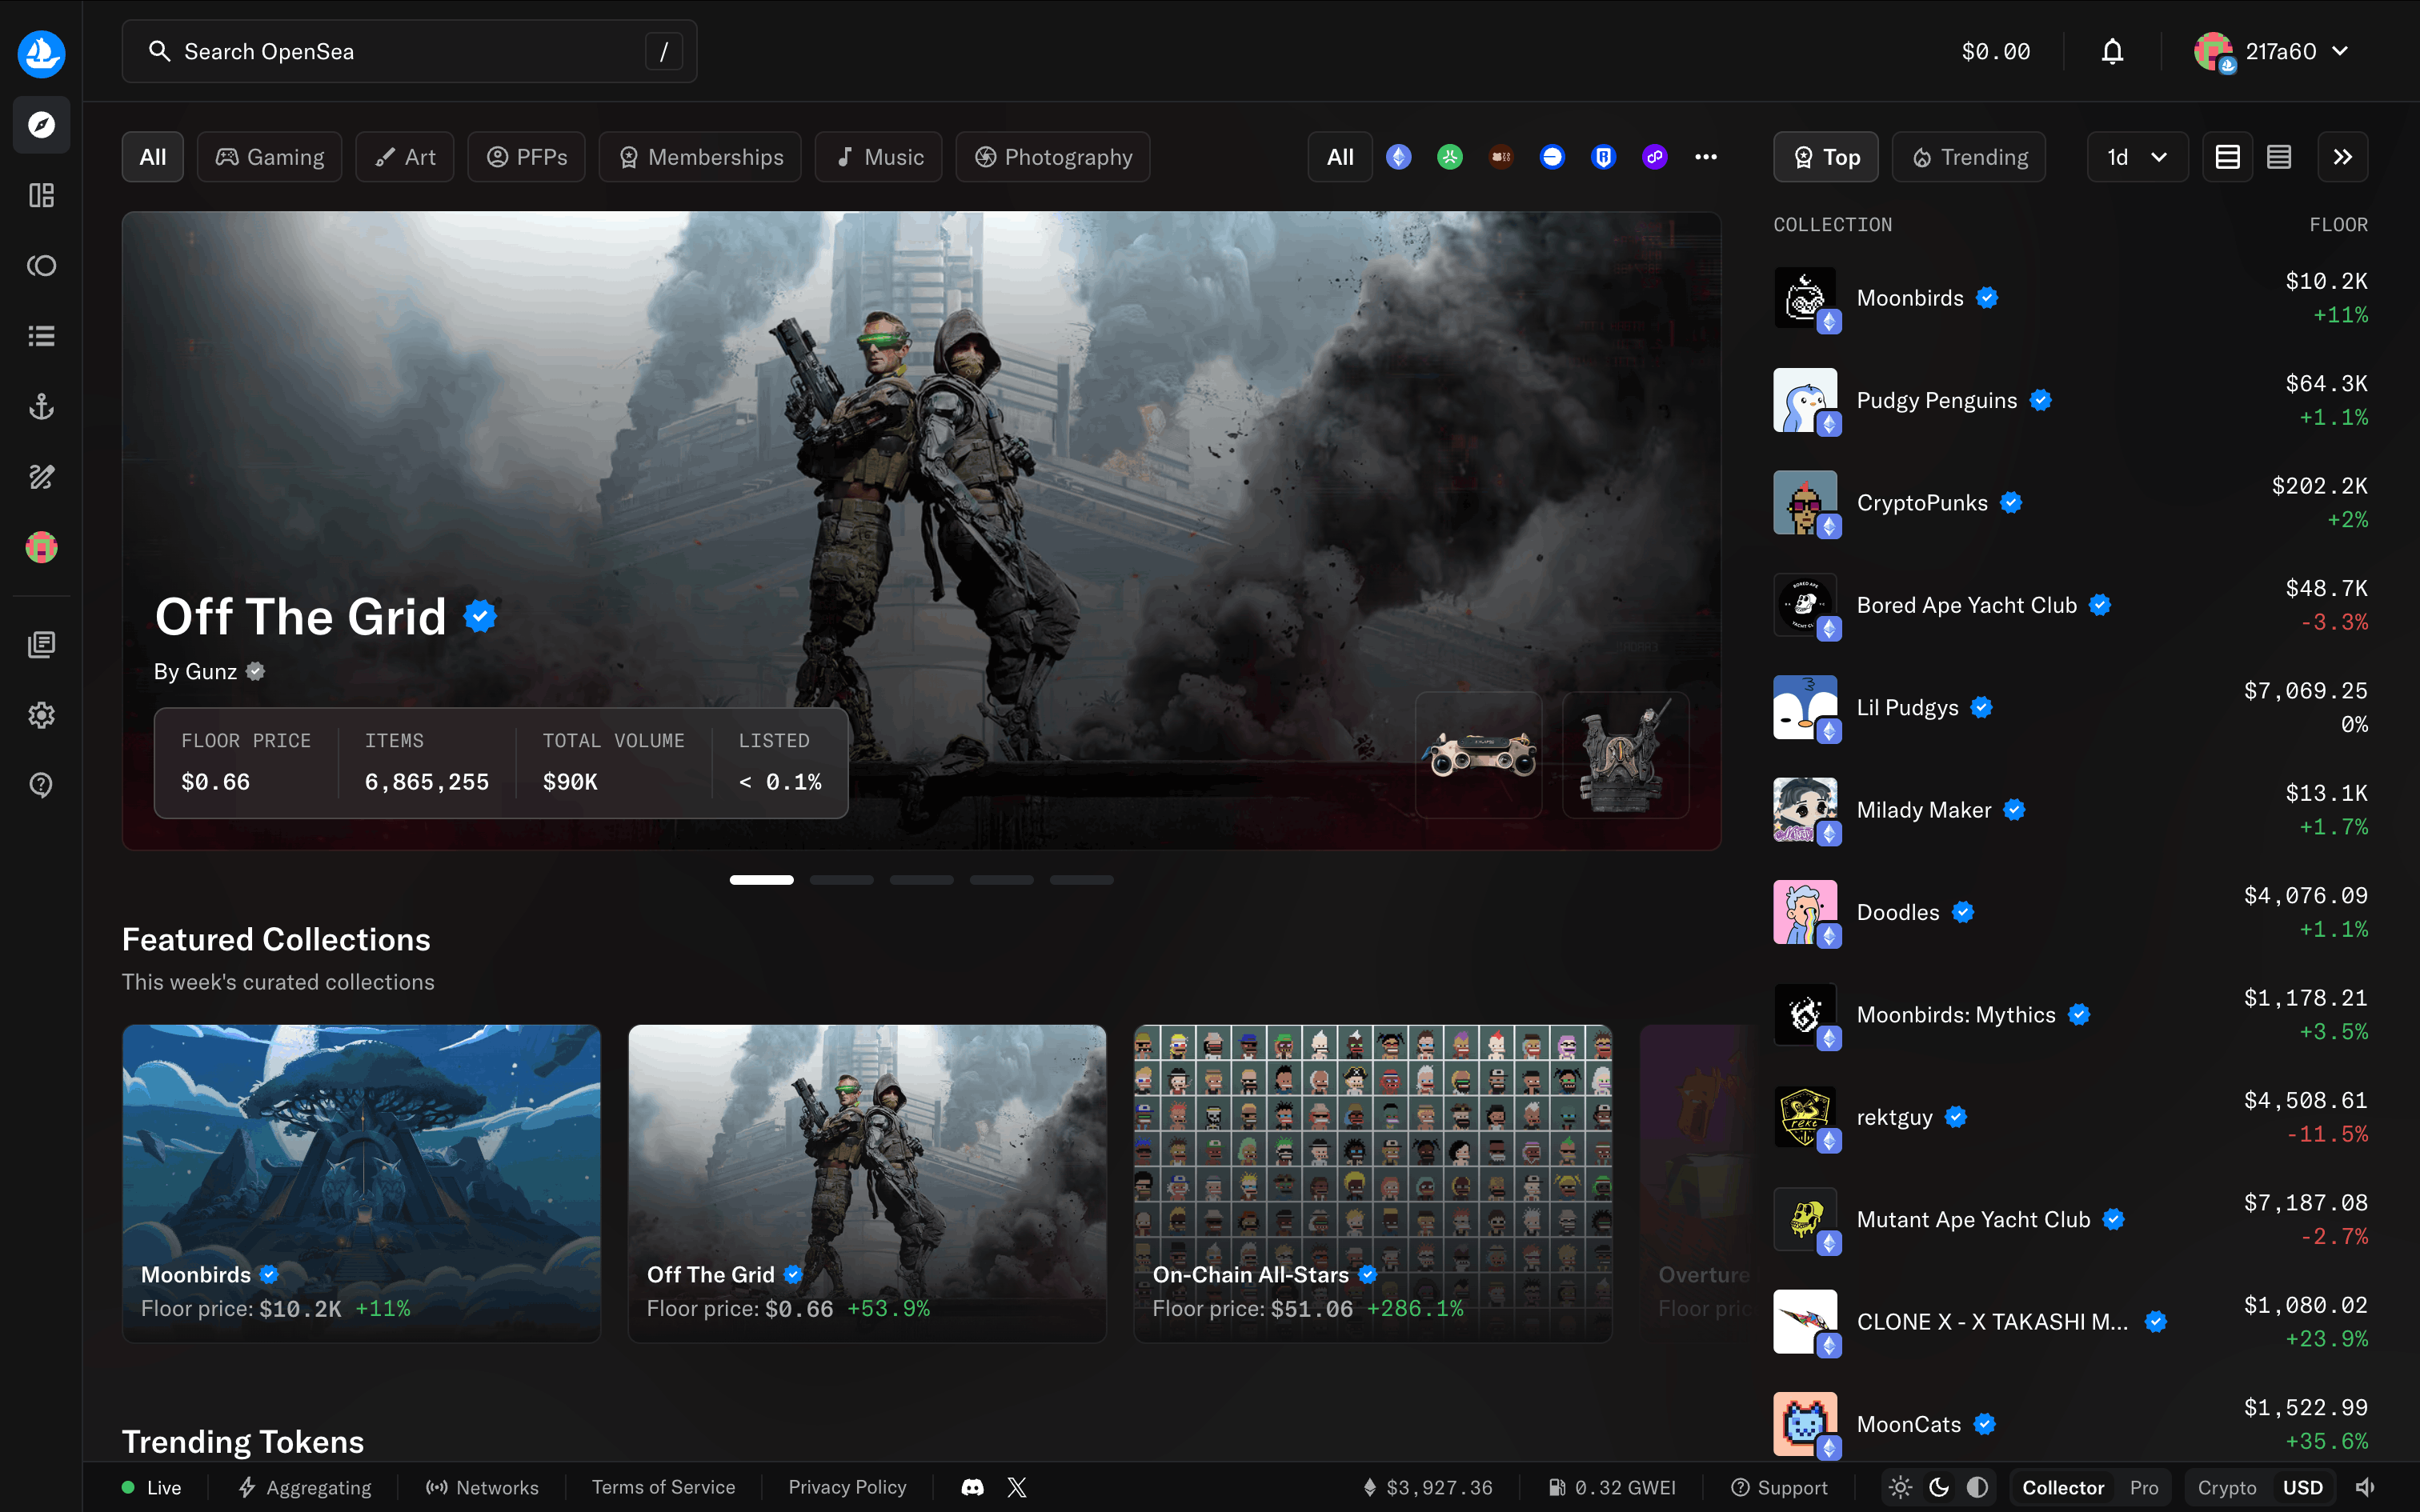Open help question mark in sidebar
Image resolution: width=2420 pixels, height=1512 pixels.
(x=41, y=785)
